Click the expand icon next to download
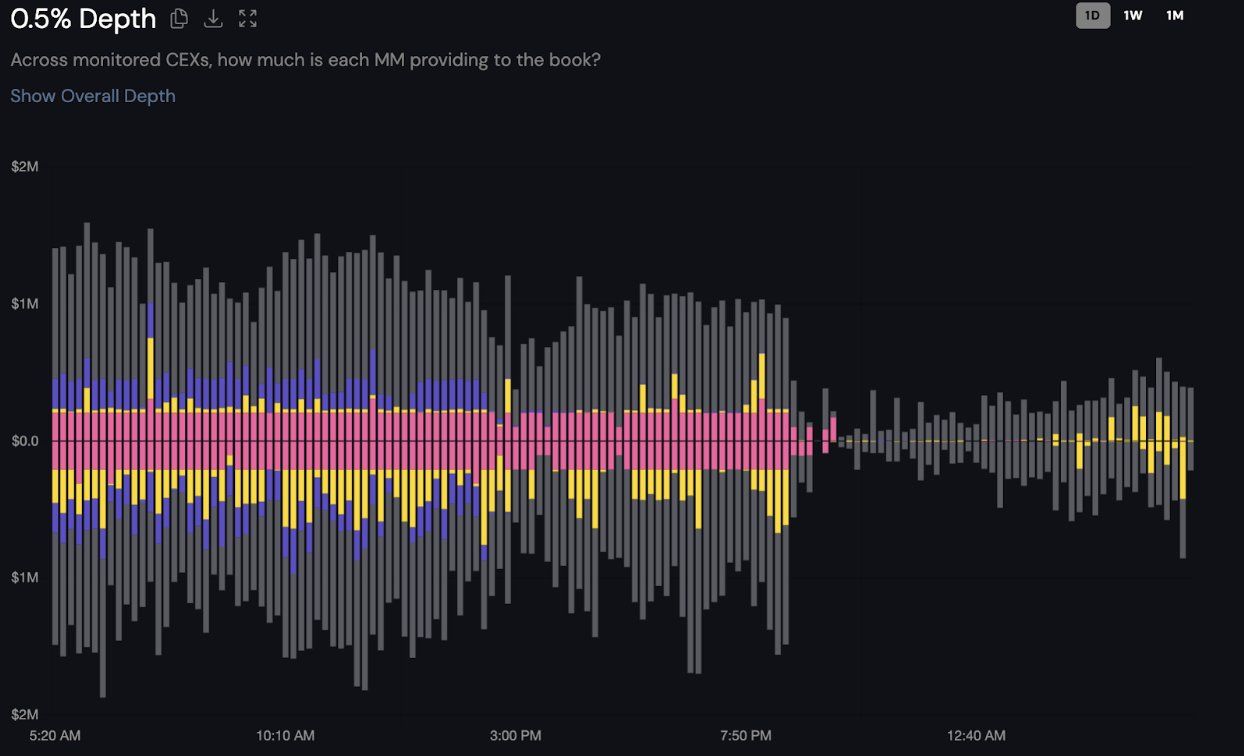This screenshot has width=1244, height=756. point(247,18)
